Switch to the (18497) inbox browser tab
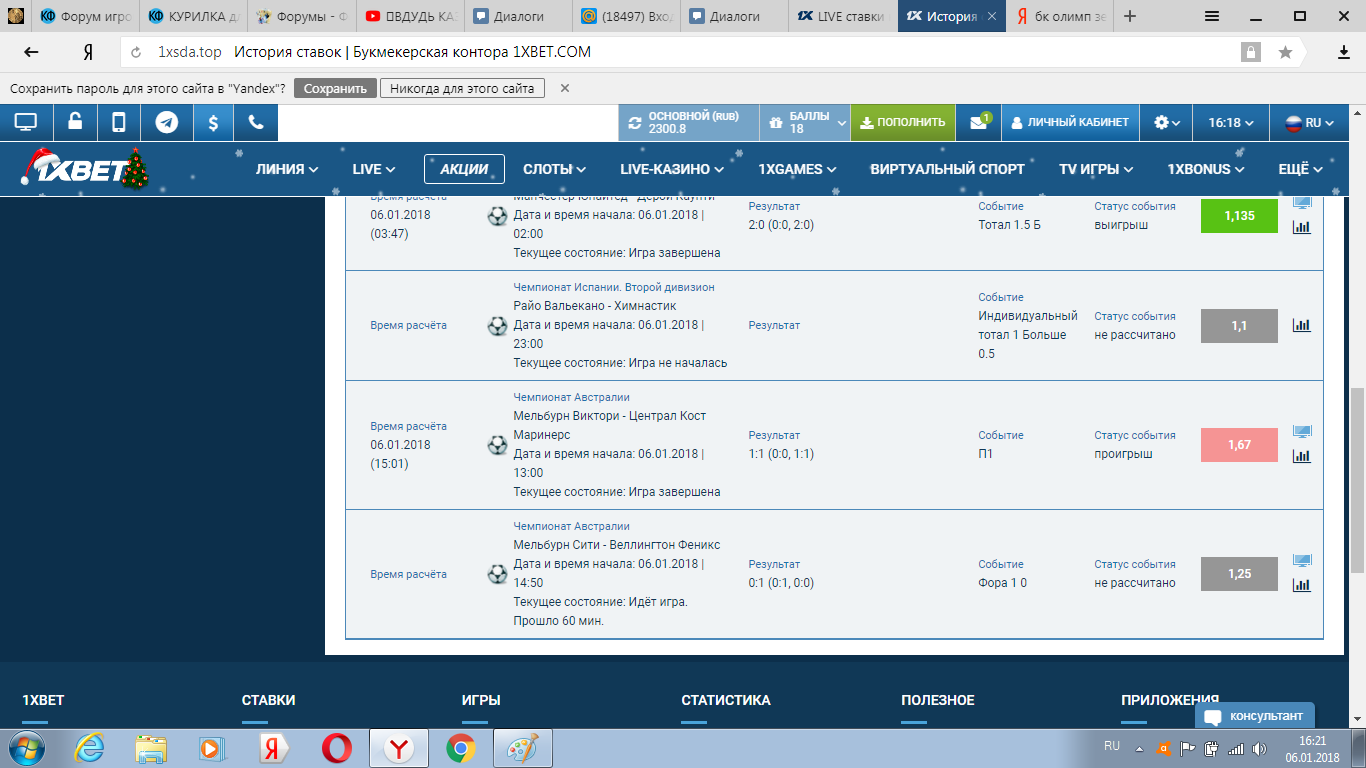The height and width of the screenshot is (768, 1366). coord(627,16)
